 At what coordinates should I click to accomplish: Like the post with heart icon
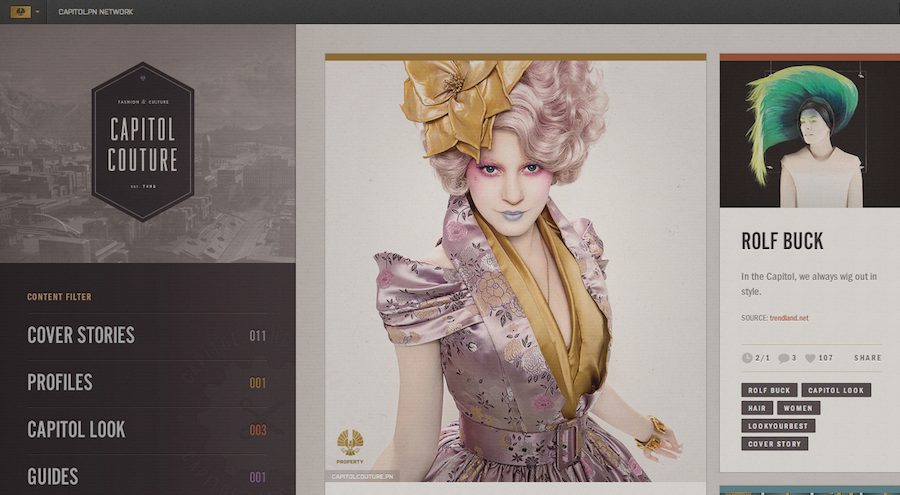[810, 358]
